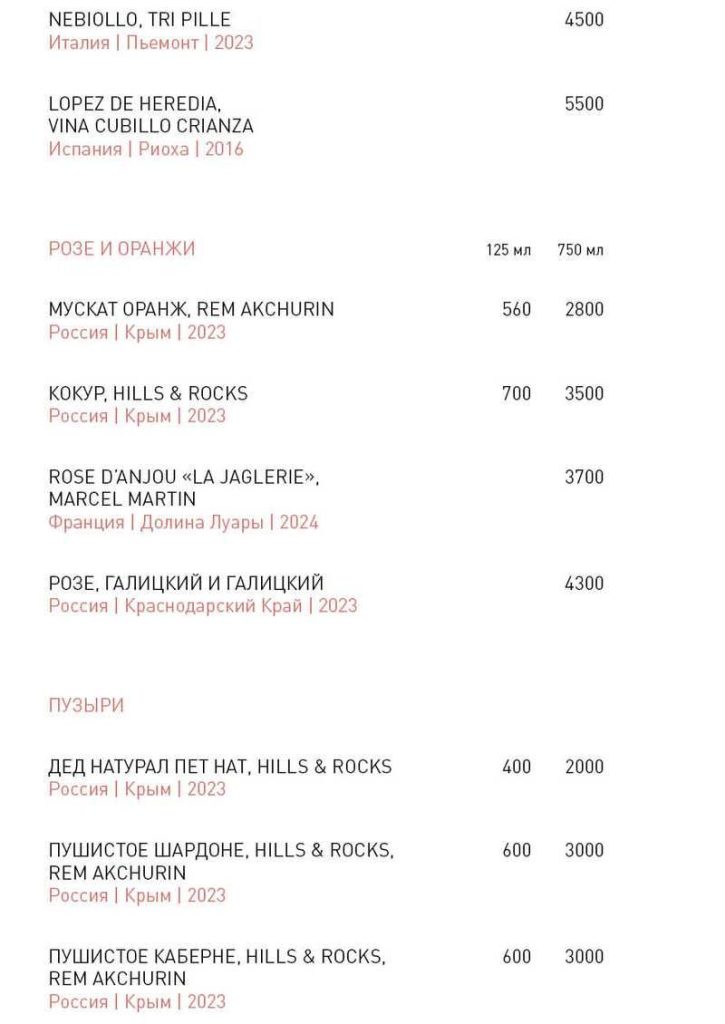Click the "750 мл" column header

(x=581, y=250)
